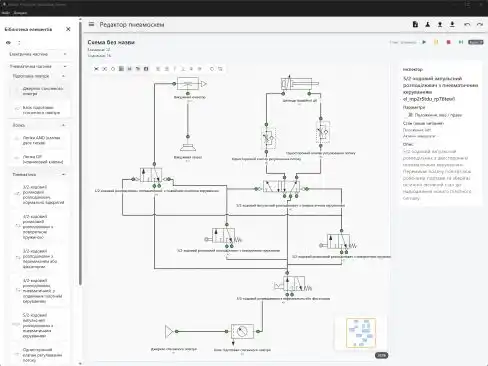Click the 'Редактор пневмосхем' header title

tap(132, 25)
